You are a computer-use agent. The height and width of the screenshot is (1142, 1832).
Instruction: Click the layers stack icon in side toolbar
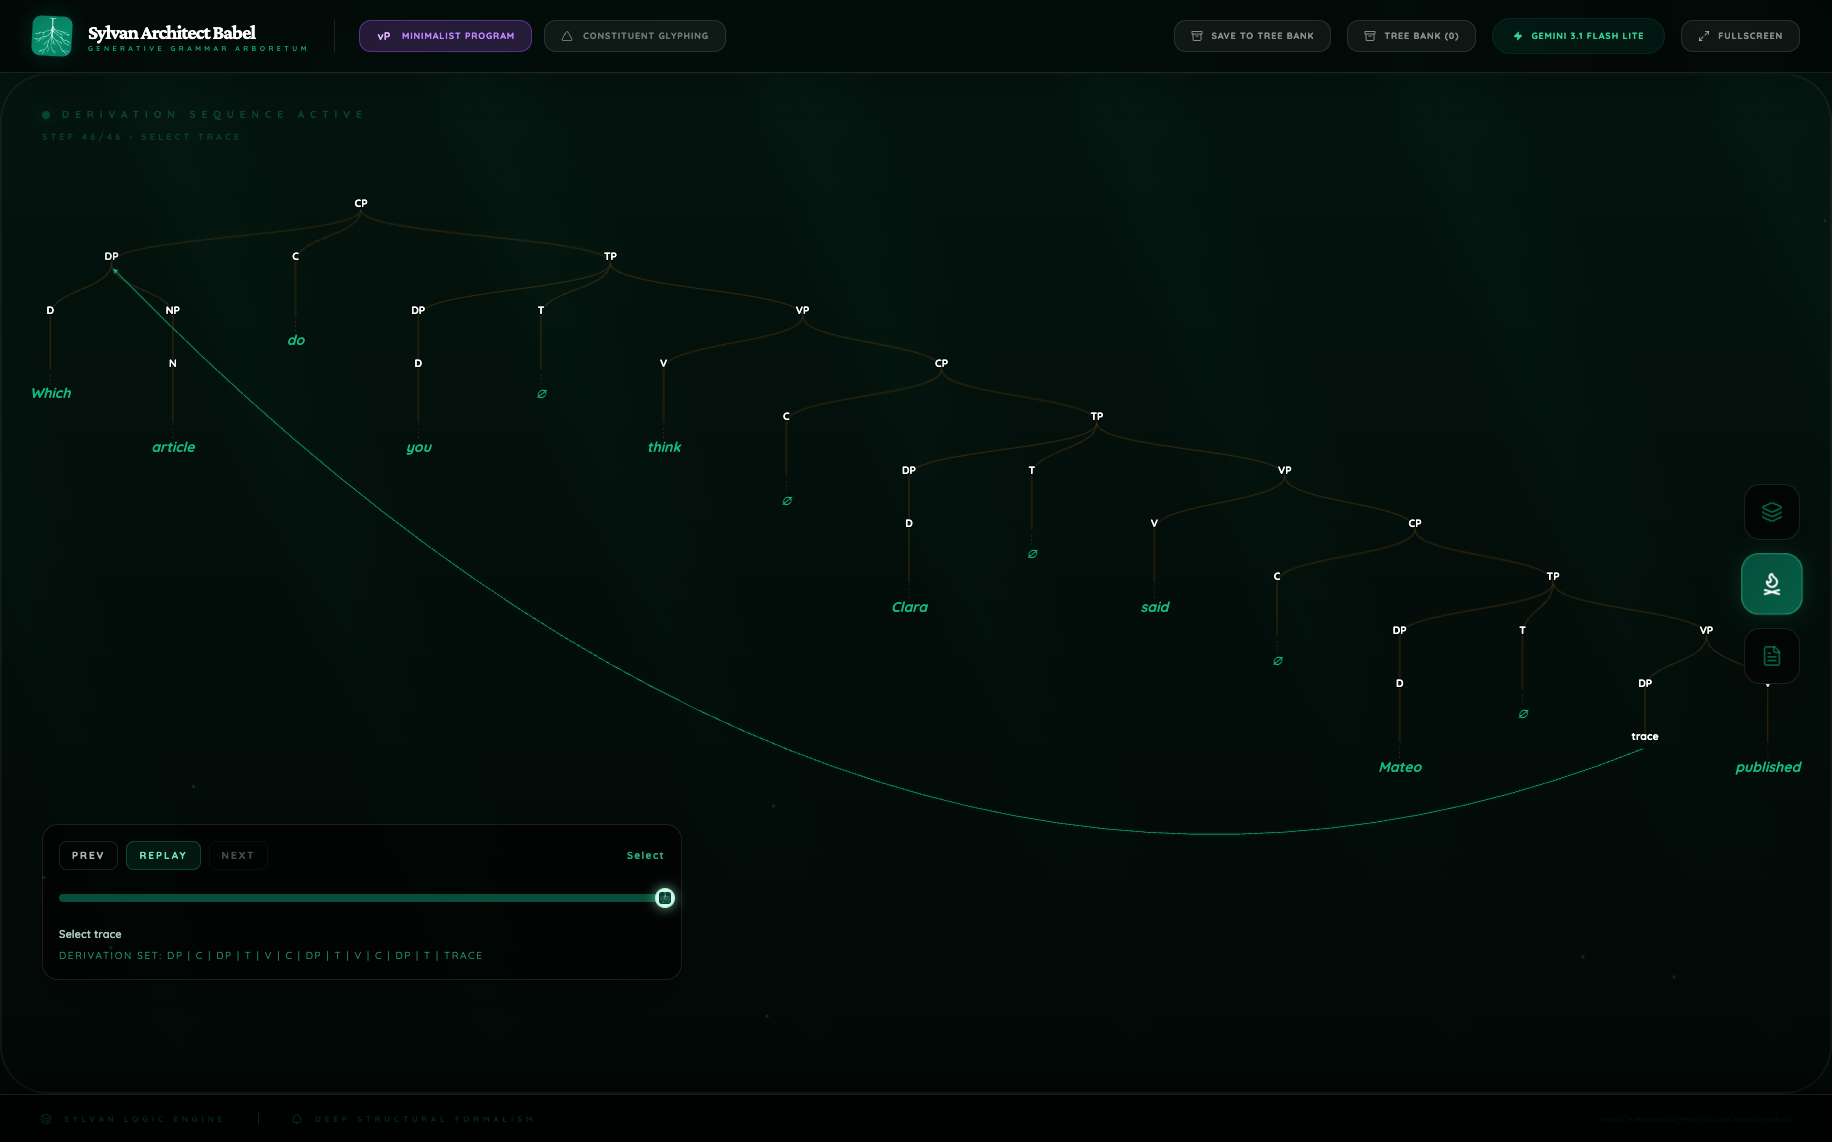pos(1771,512)
